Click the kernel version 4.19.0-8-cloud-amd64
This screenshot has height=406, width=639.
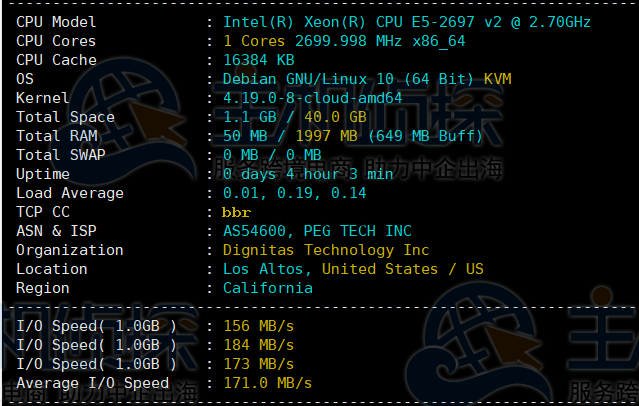[x=312, y=98]
